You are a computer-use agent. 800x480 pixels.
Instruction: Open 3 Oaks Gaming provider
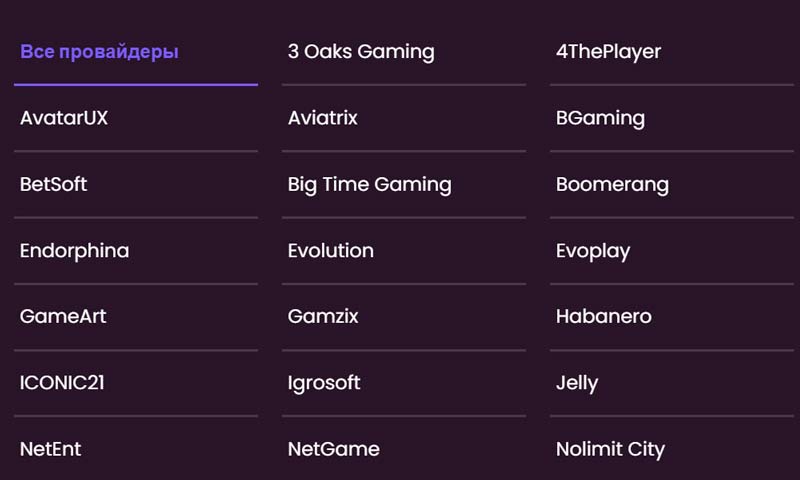(361, 52)
